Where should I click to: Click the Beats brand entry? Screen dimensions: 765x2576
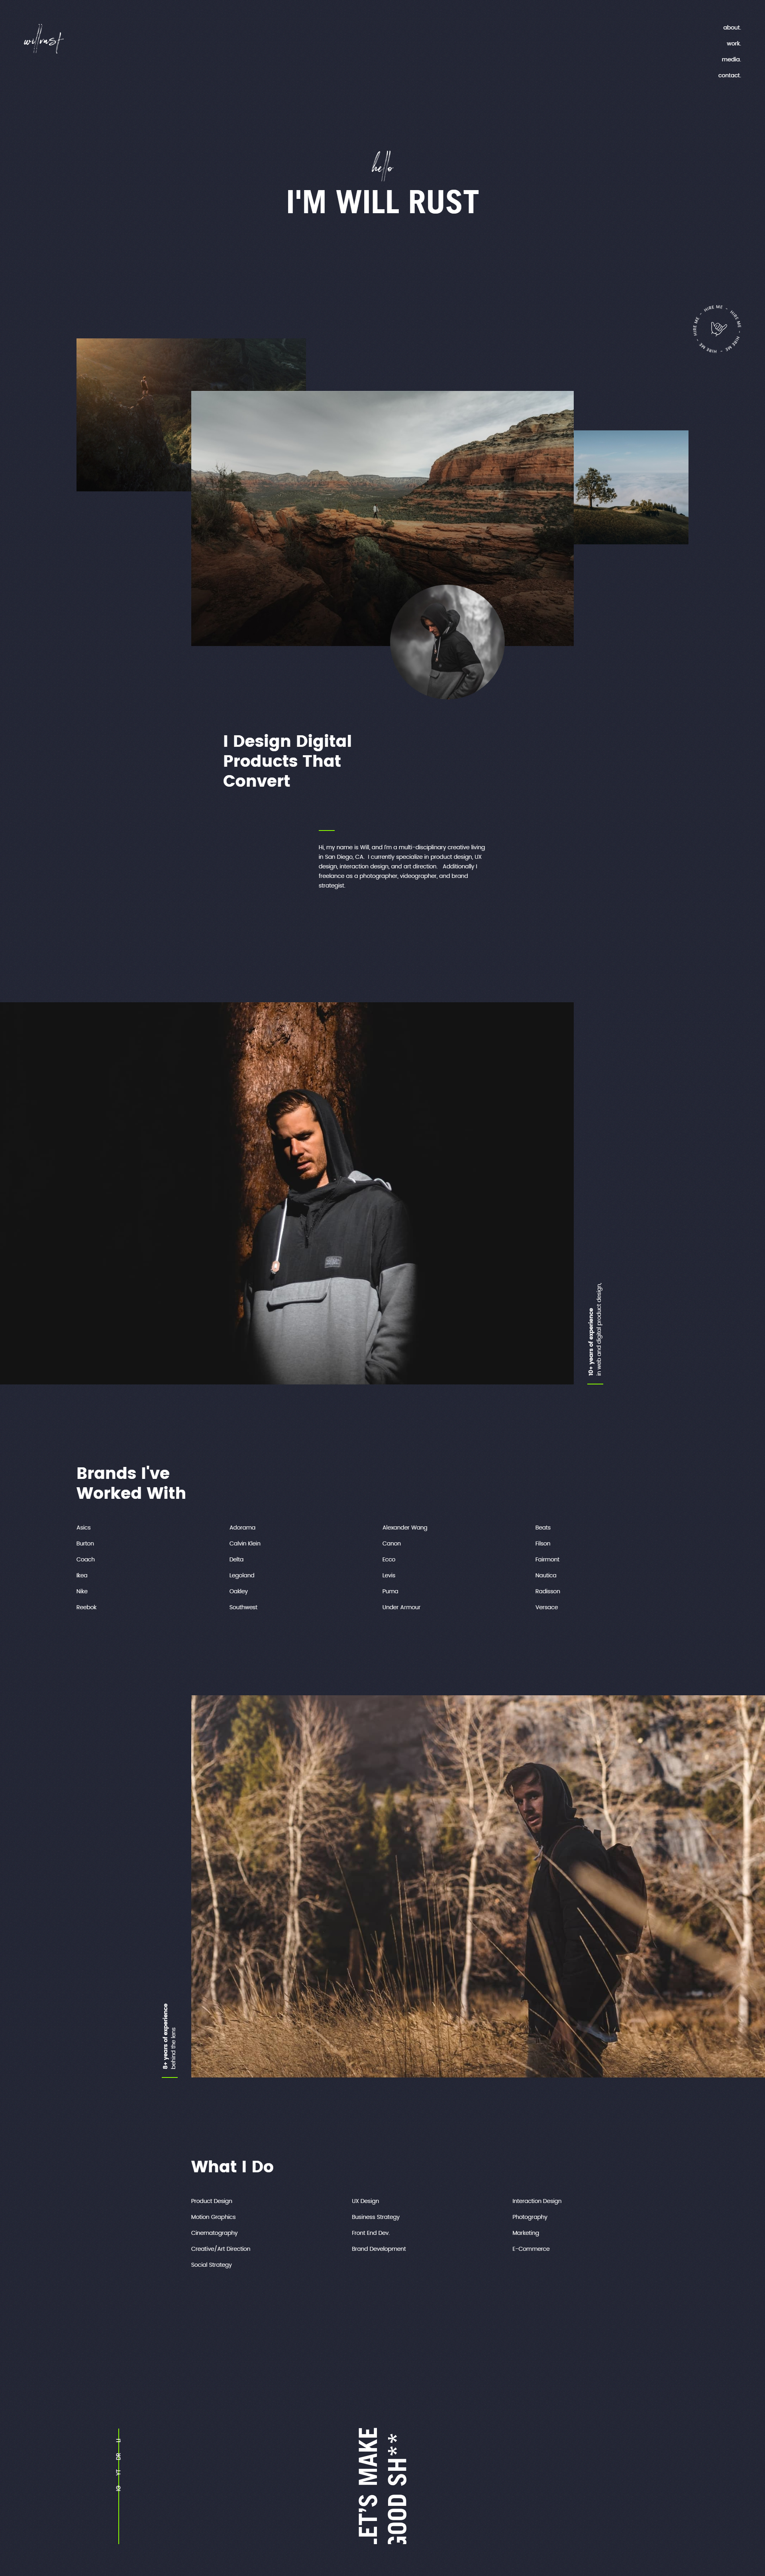tap(543, 1528)
